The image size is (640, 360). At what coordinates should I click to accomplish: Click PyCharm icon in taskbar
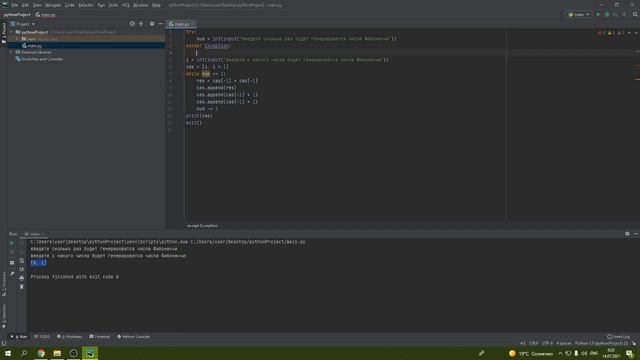90,353
